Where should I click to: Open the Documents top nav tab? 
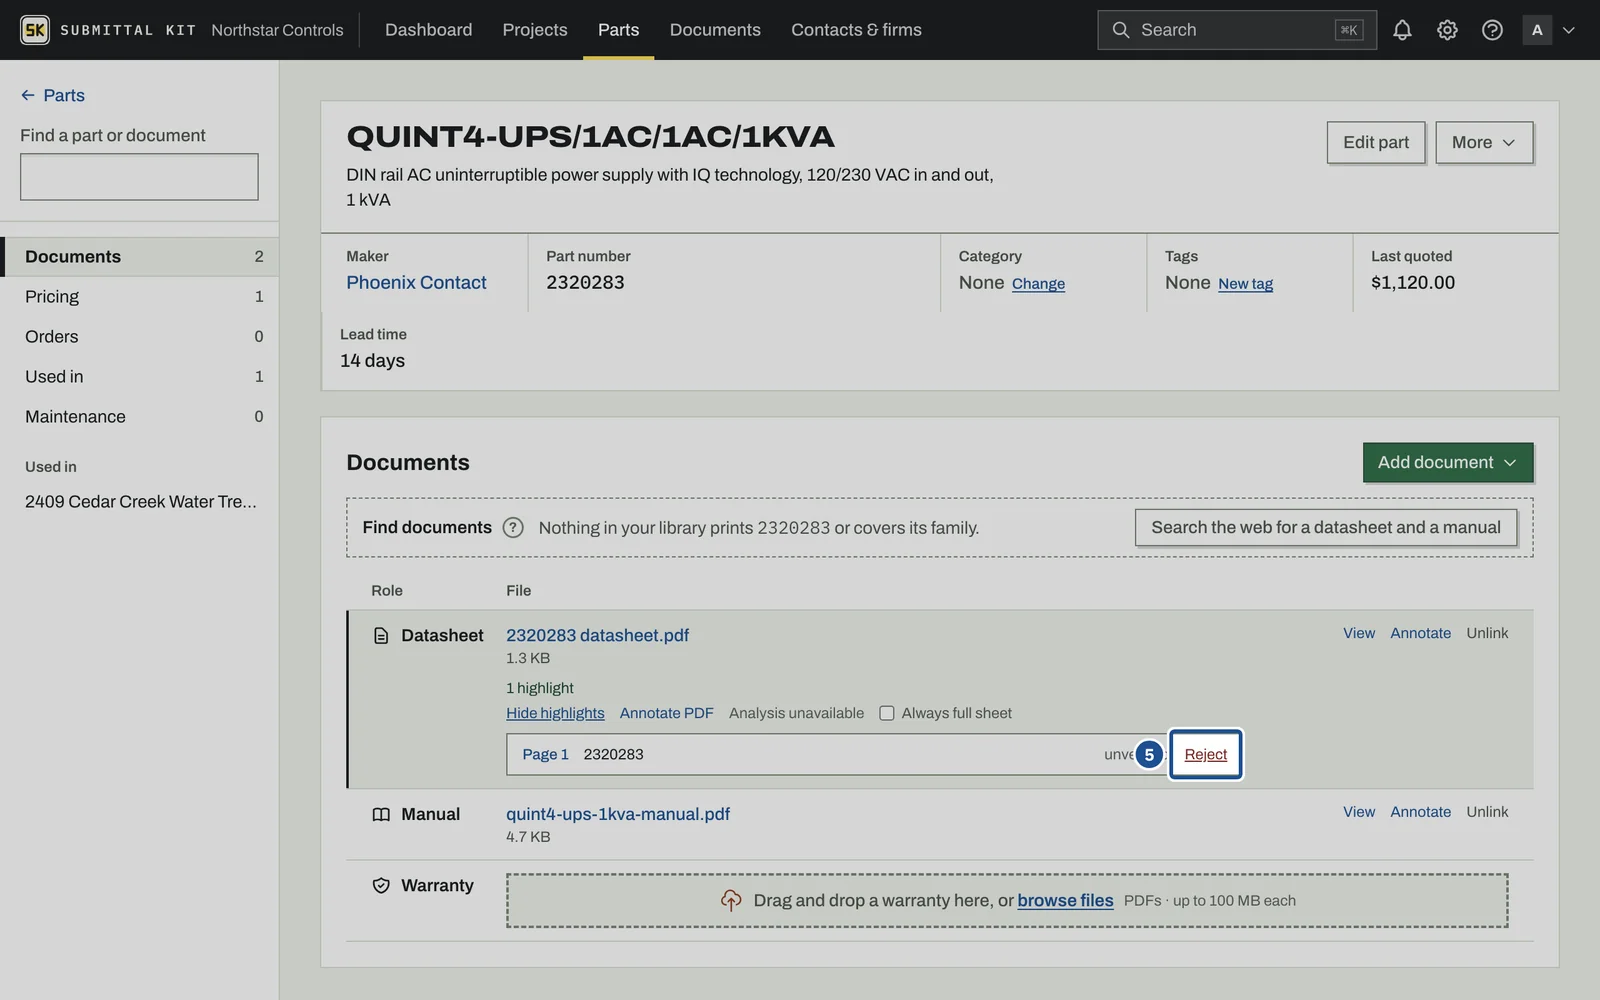(715, 30)
